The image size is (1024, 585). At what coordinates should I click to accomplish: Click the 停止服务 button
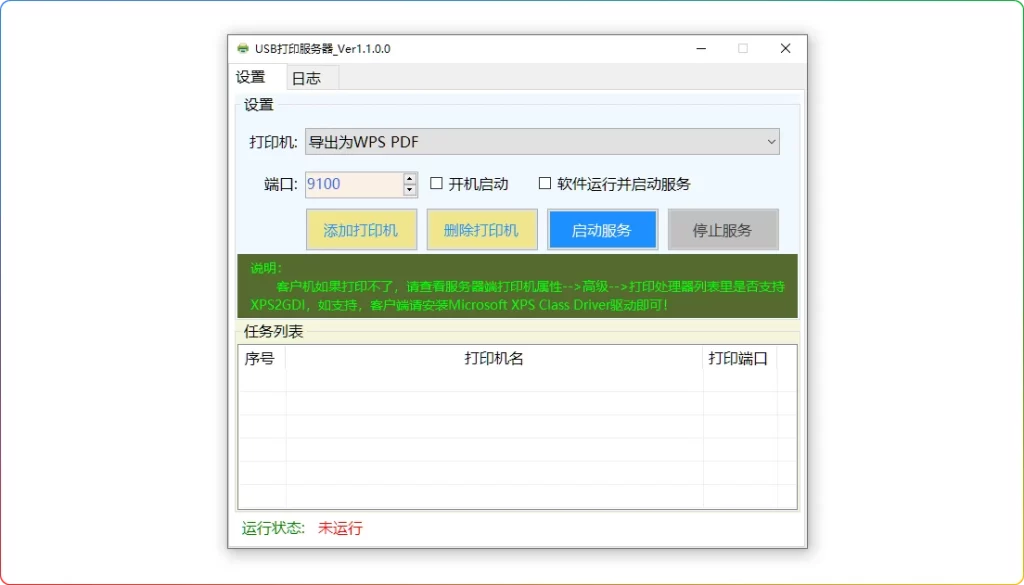click(723, 230)
